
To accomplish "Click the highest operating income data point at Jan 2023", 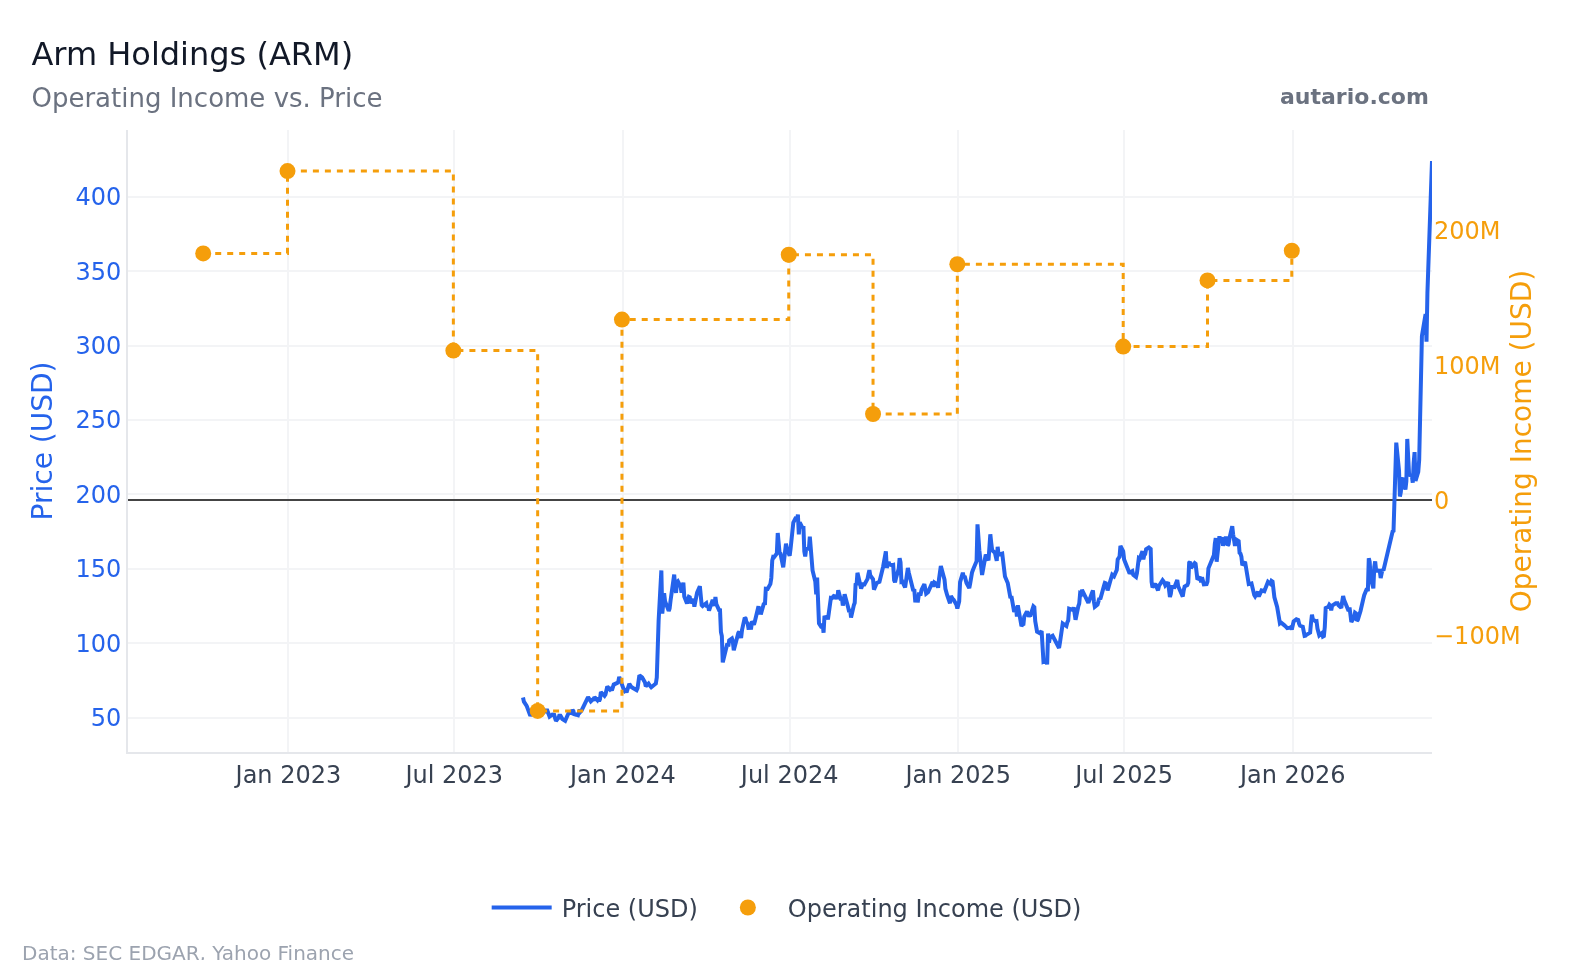I will pos(287,171).
